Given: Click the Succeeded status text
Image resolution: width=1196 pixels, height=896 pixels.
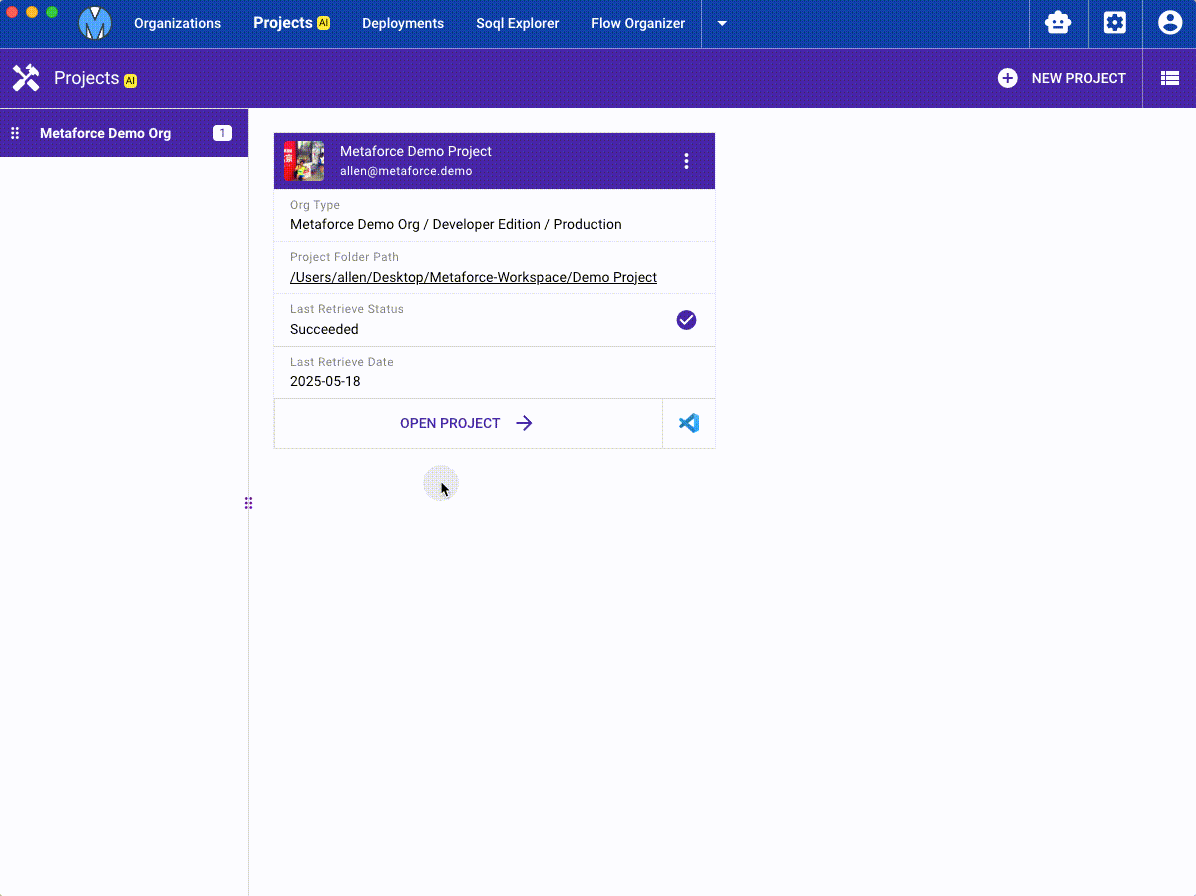Looking at the screenshot, I should pos(324,329).
